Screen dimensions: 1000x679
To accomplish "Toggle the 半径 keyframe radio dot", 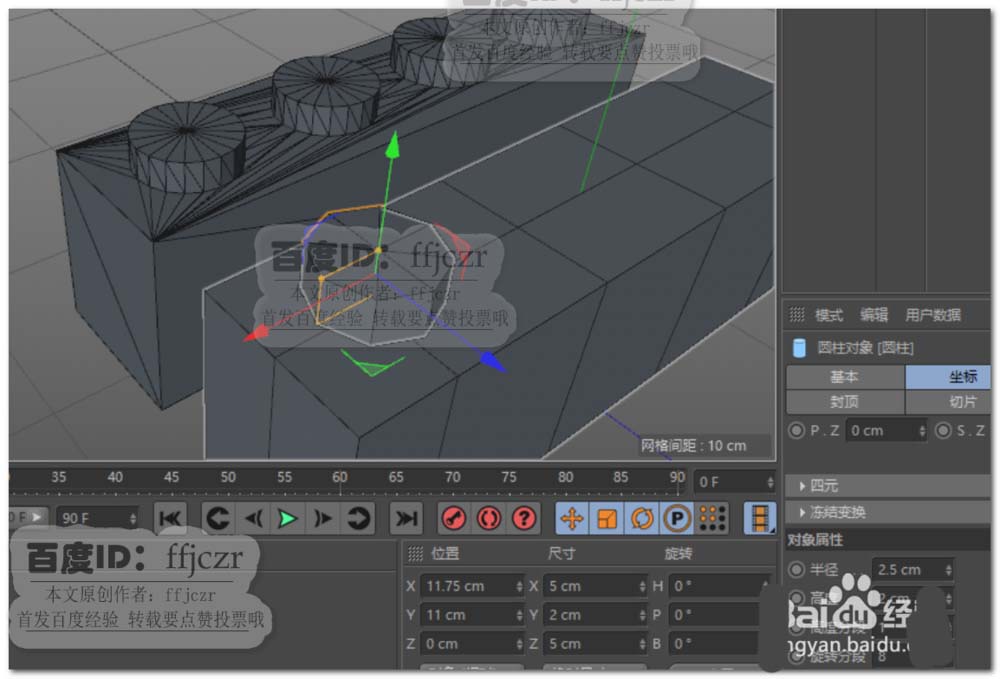I will coord(796,569).
